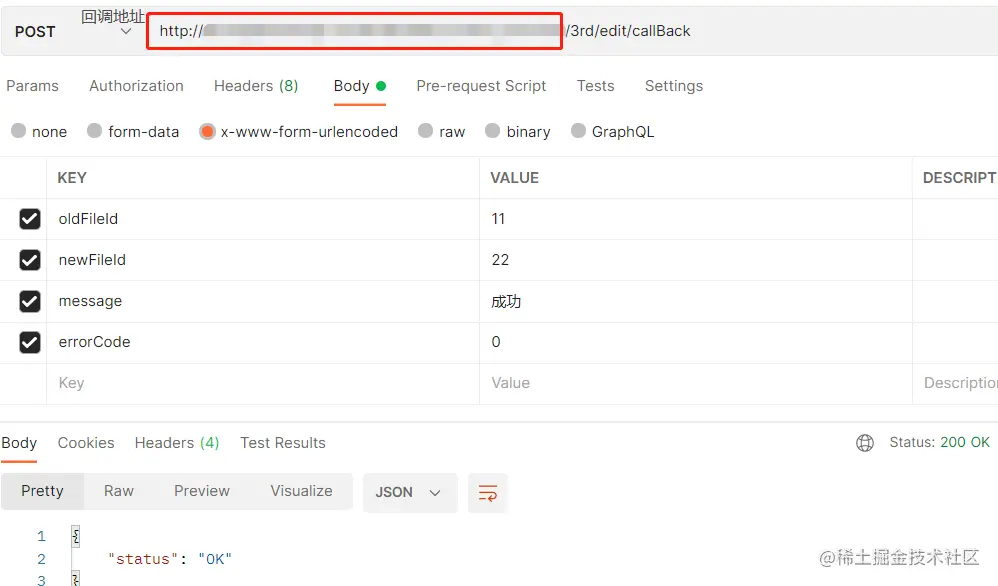
Task: Uncheck the message parameter row
Action: [x=29, y=301]
